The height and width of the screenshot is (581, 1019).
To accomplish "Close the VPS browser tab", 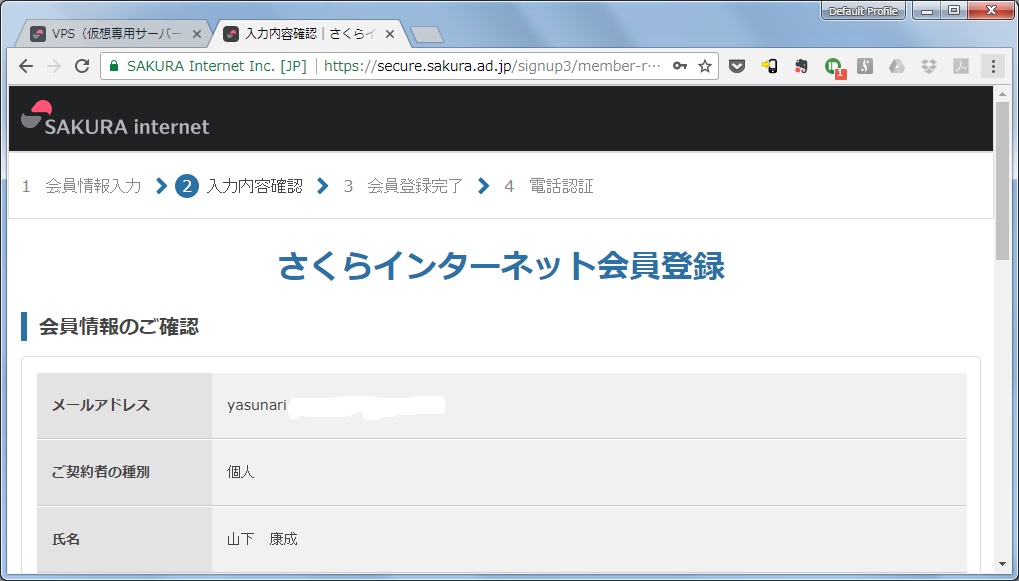I will [197, 34].
